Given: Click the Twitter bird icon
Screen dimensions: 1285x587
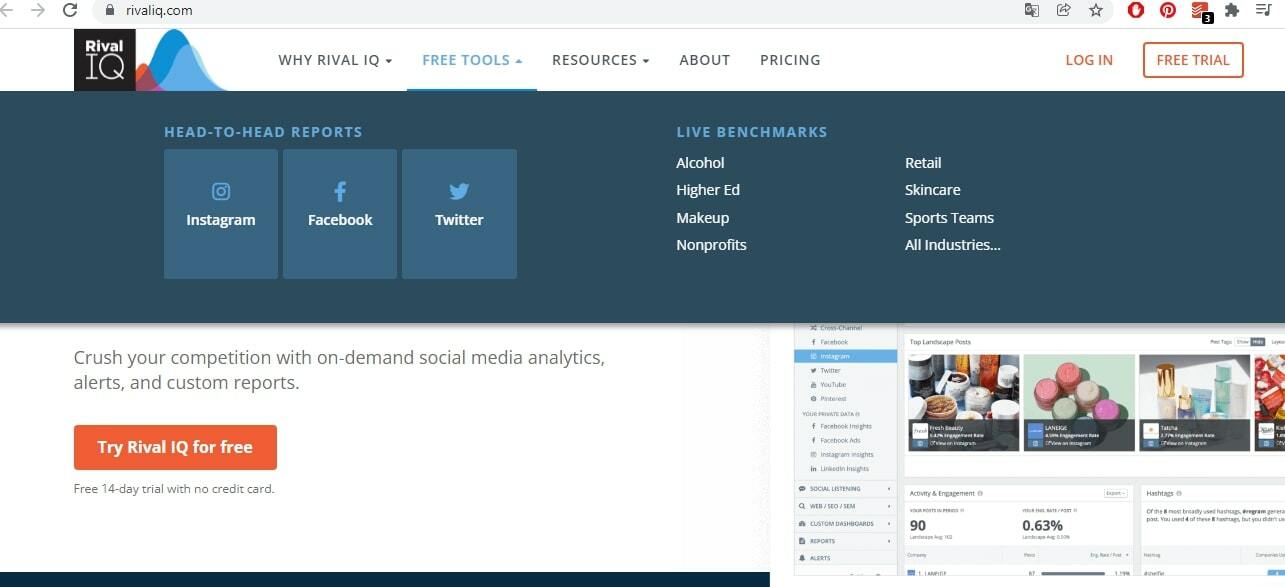Looking at the screenshot, I should [x=459, y=191].
